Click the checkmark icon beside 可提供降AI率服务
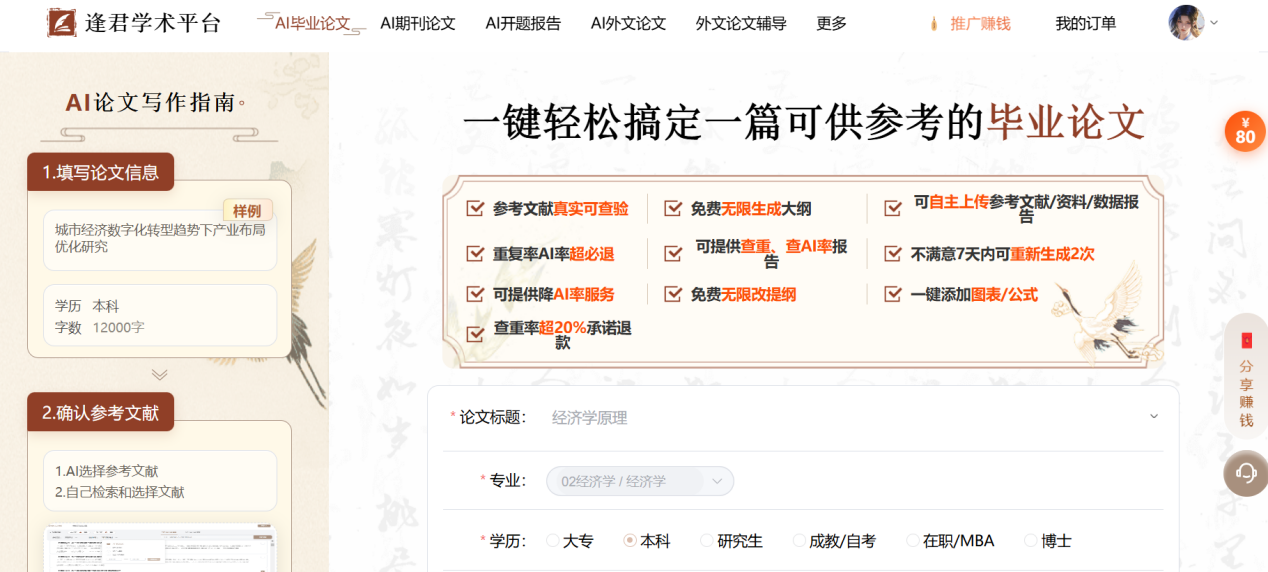 (476, 294)
